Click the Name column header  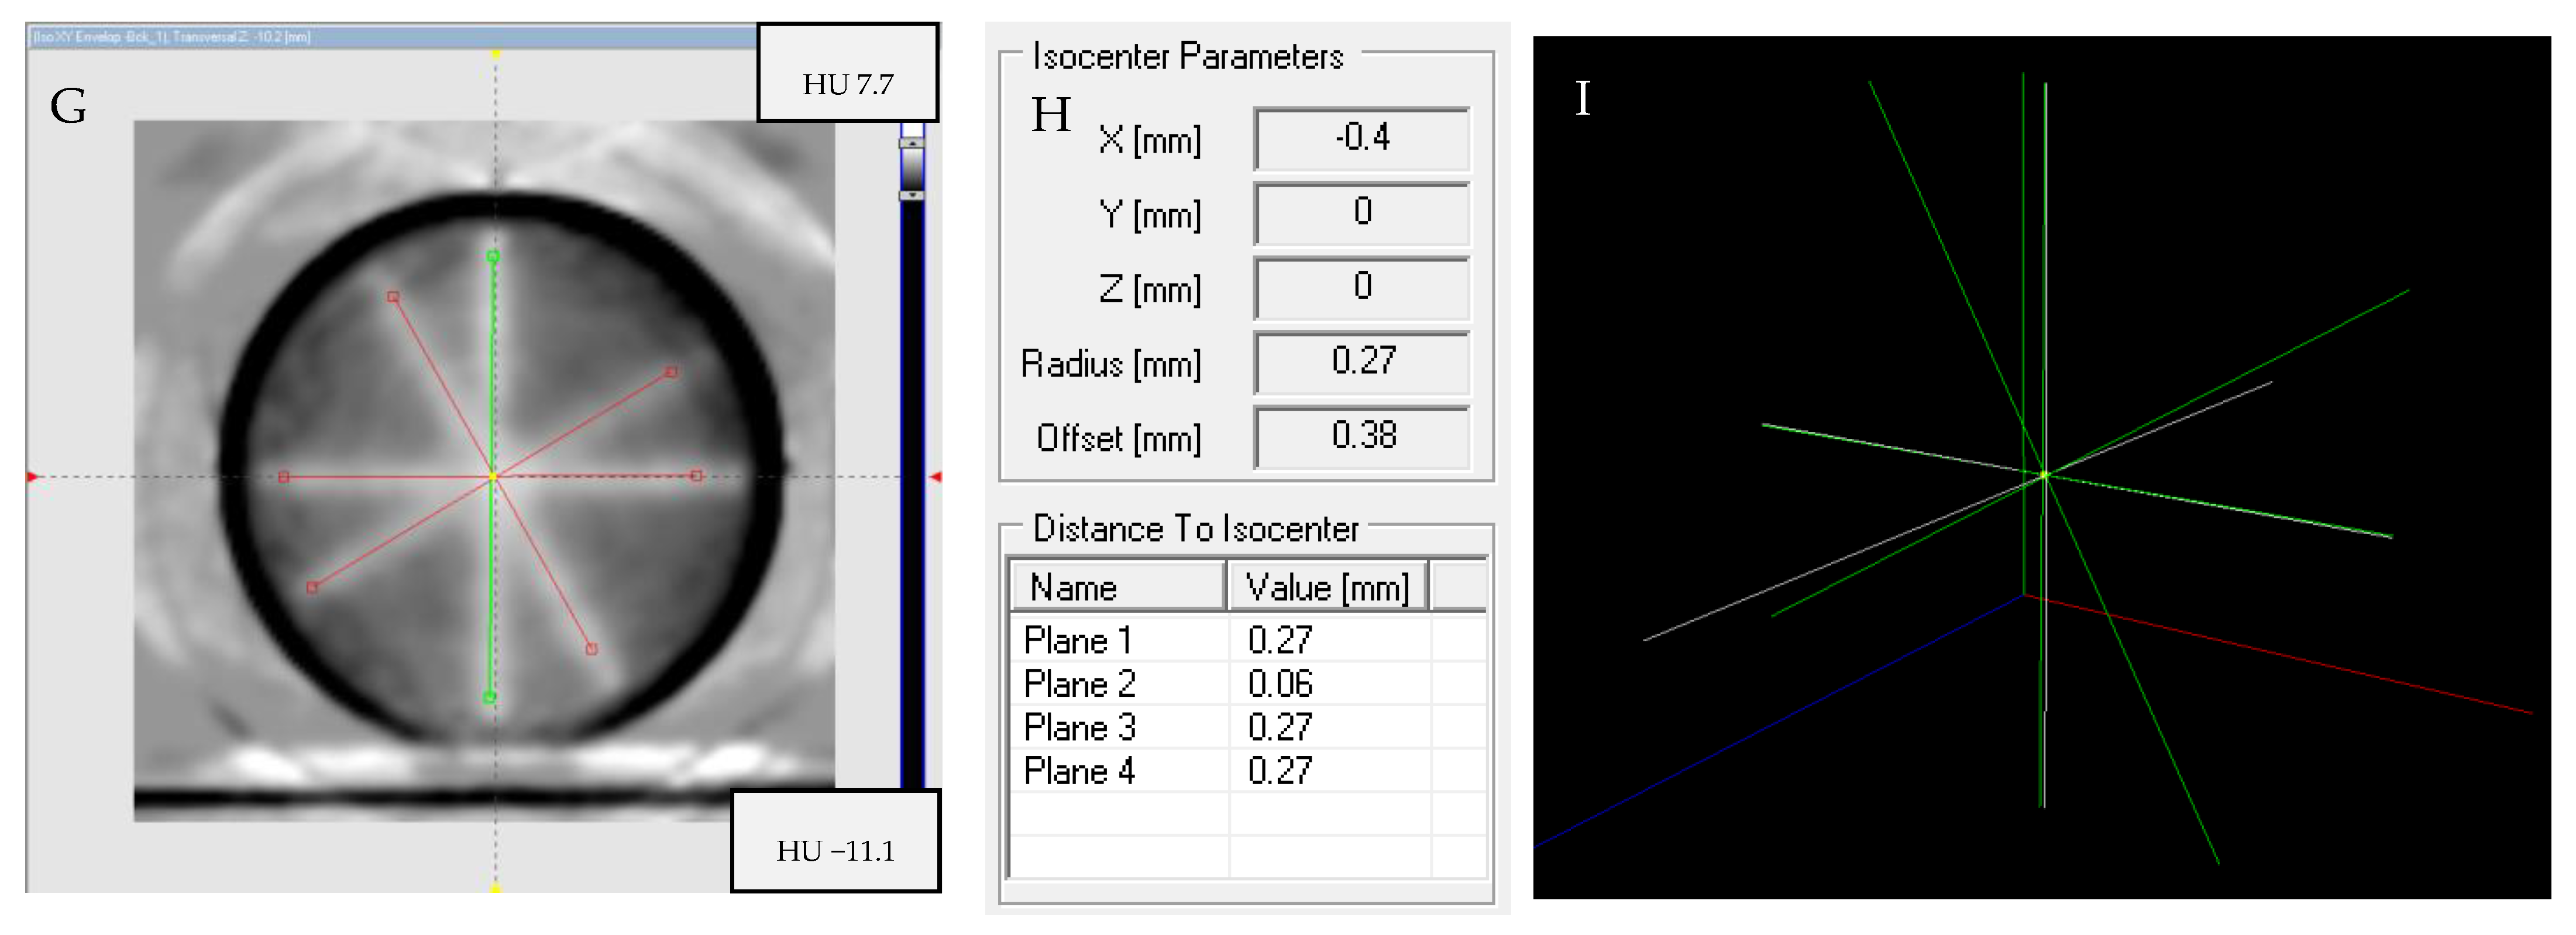(x=1117, y=587)
